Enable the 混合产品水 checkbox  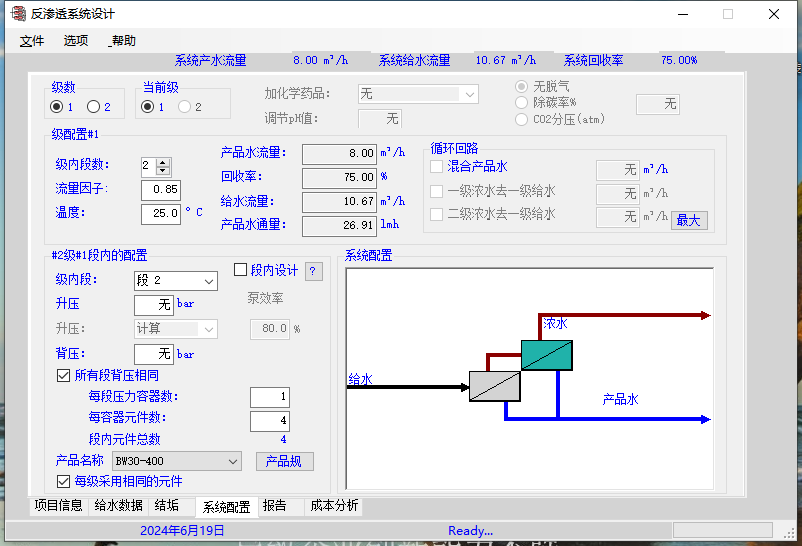pyautogui.click(x=437, y=167)
